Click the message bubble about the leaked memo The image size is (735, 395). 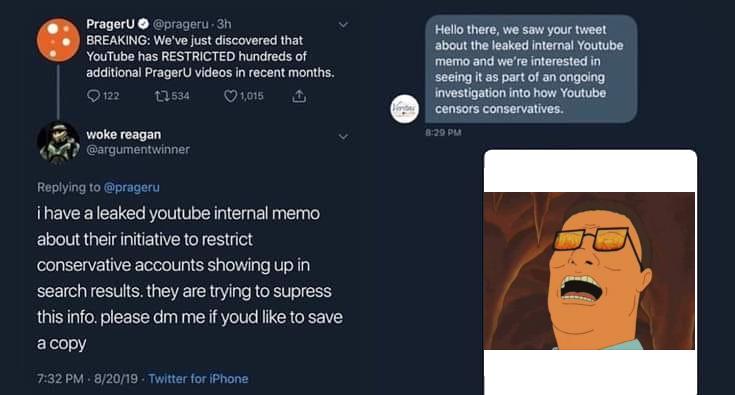(531, 69)
